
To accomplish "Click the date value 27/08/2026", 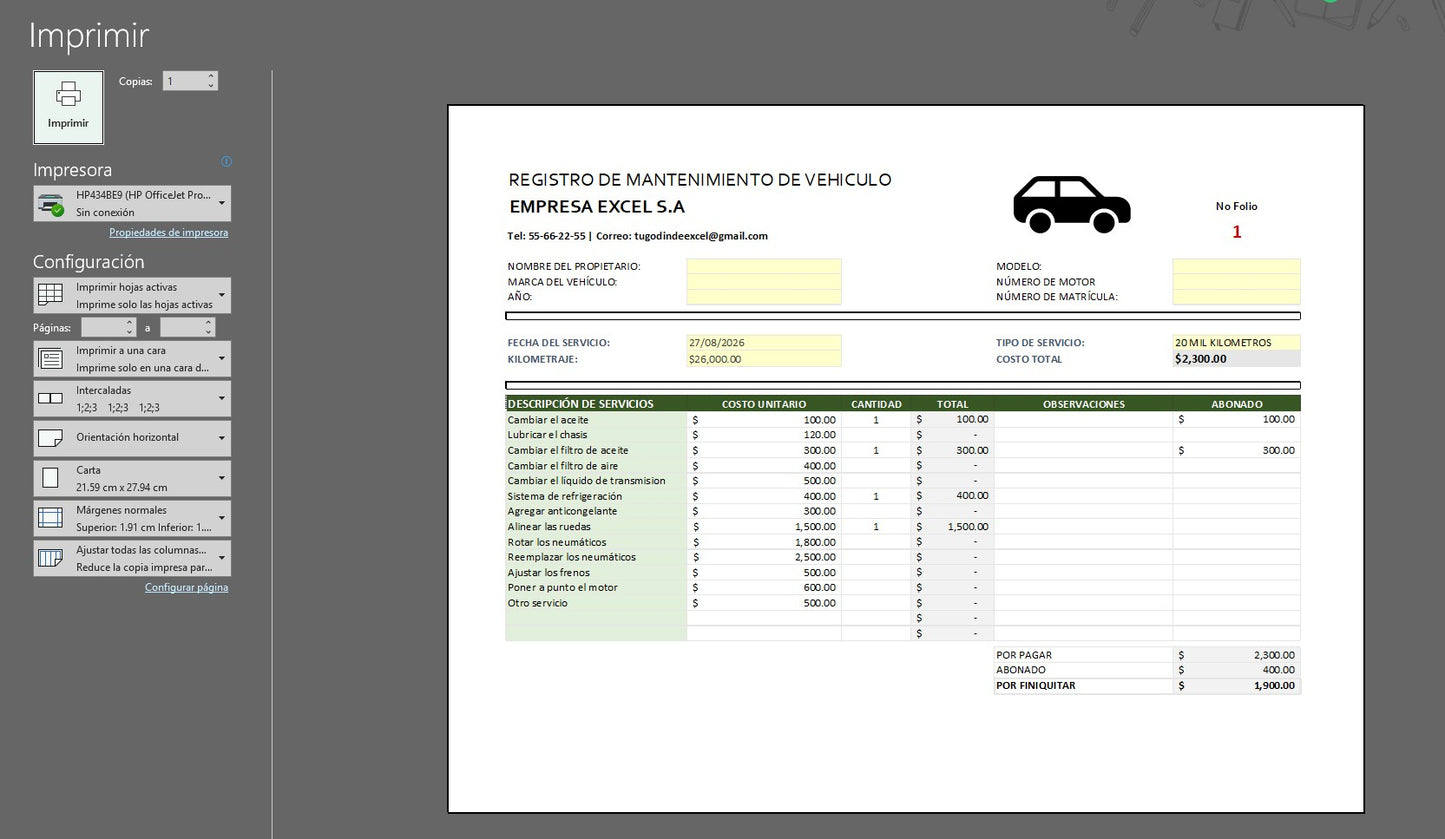I will point(718,343).
